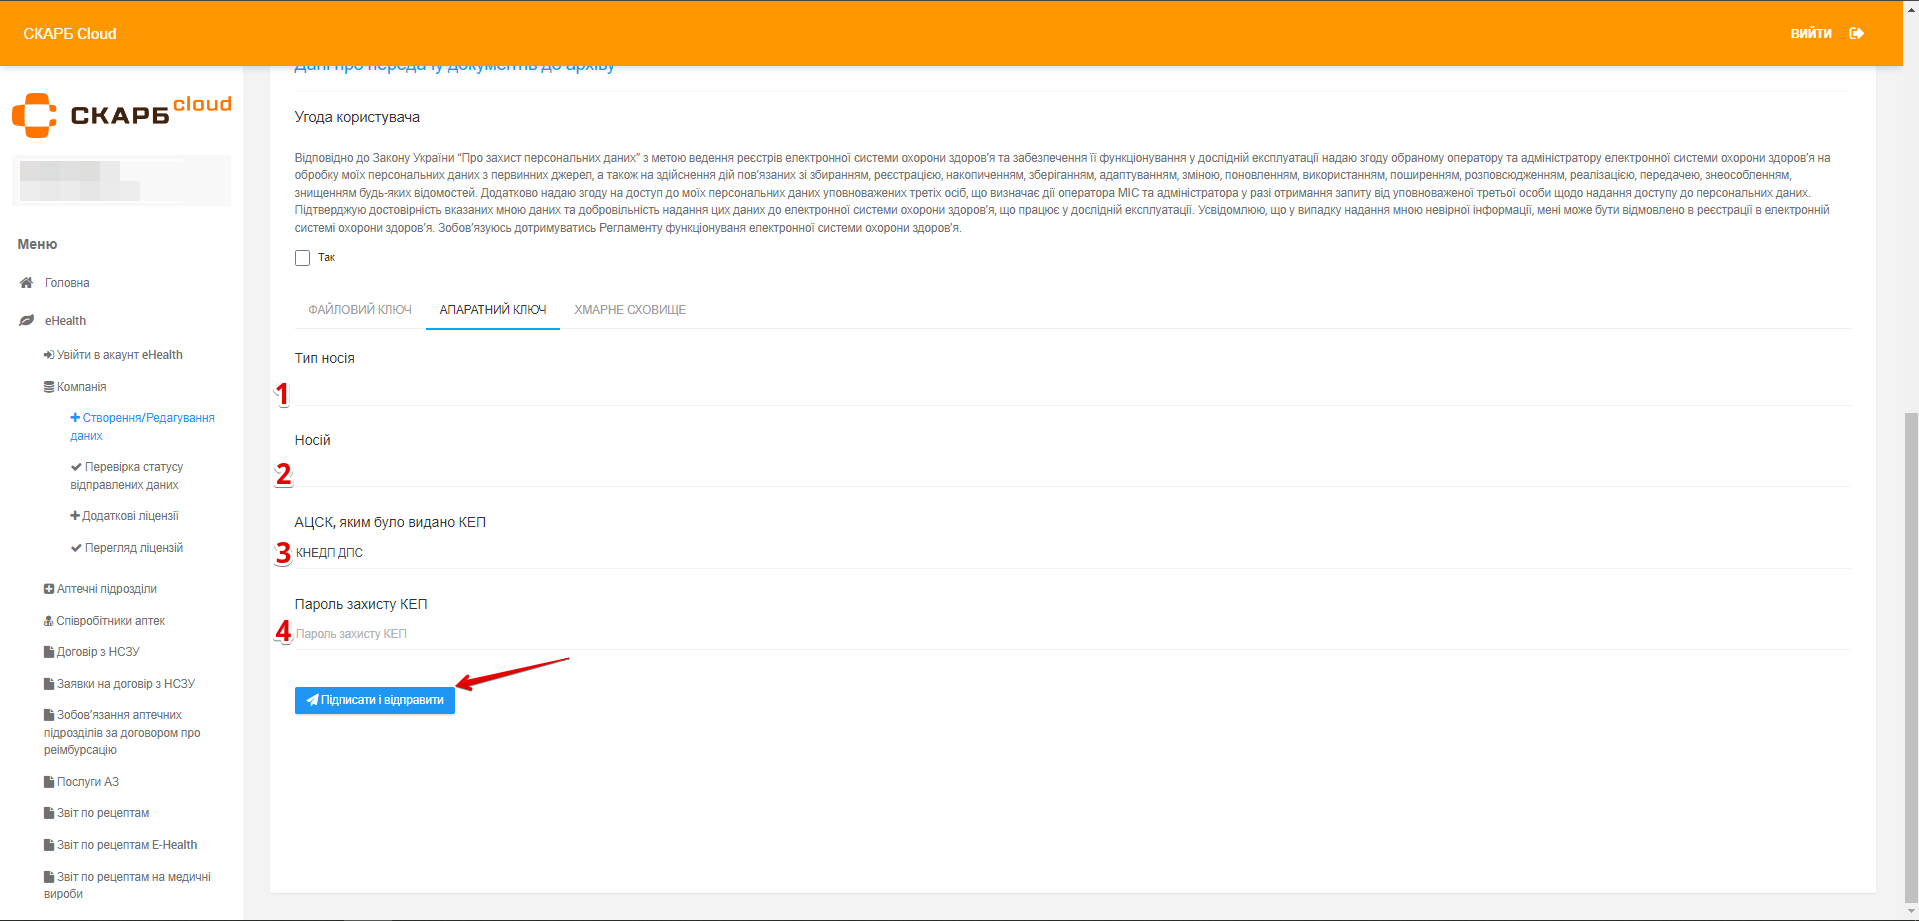Focus the Пароль захисту КЕП field
This screenshot has height=921, width=1919.
(x=1071, y=634)
